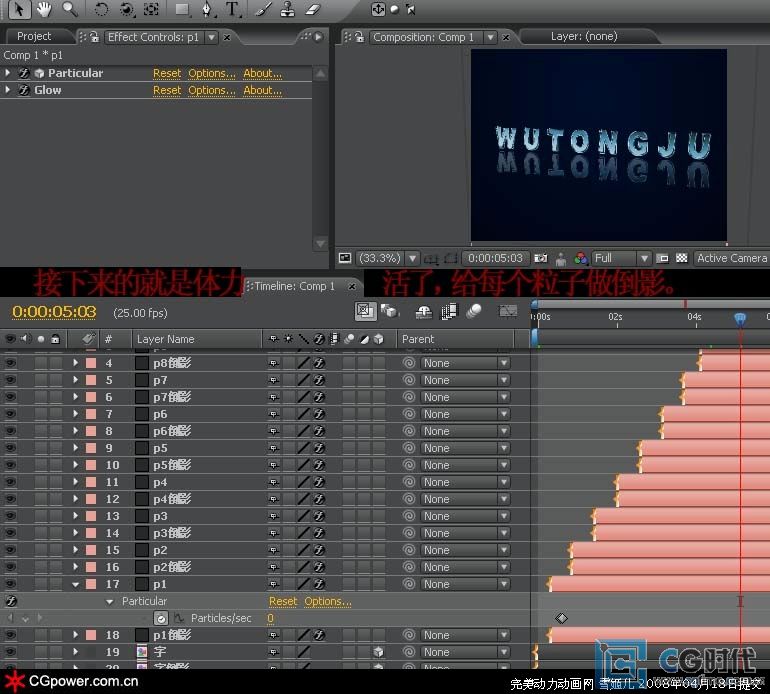Open Comp Flowchart view in timeline

pyautogui.click(x=365, y=311)
